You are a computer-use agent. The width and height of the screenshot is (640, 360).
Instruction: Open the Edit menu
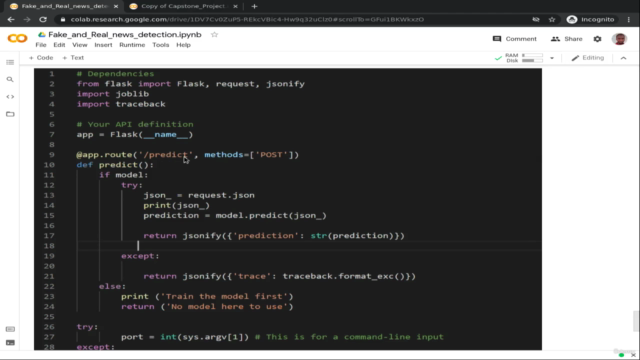coord(59,45)
